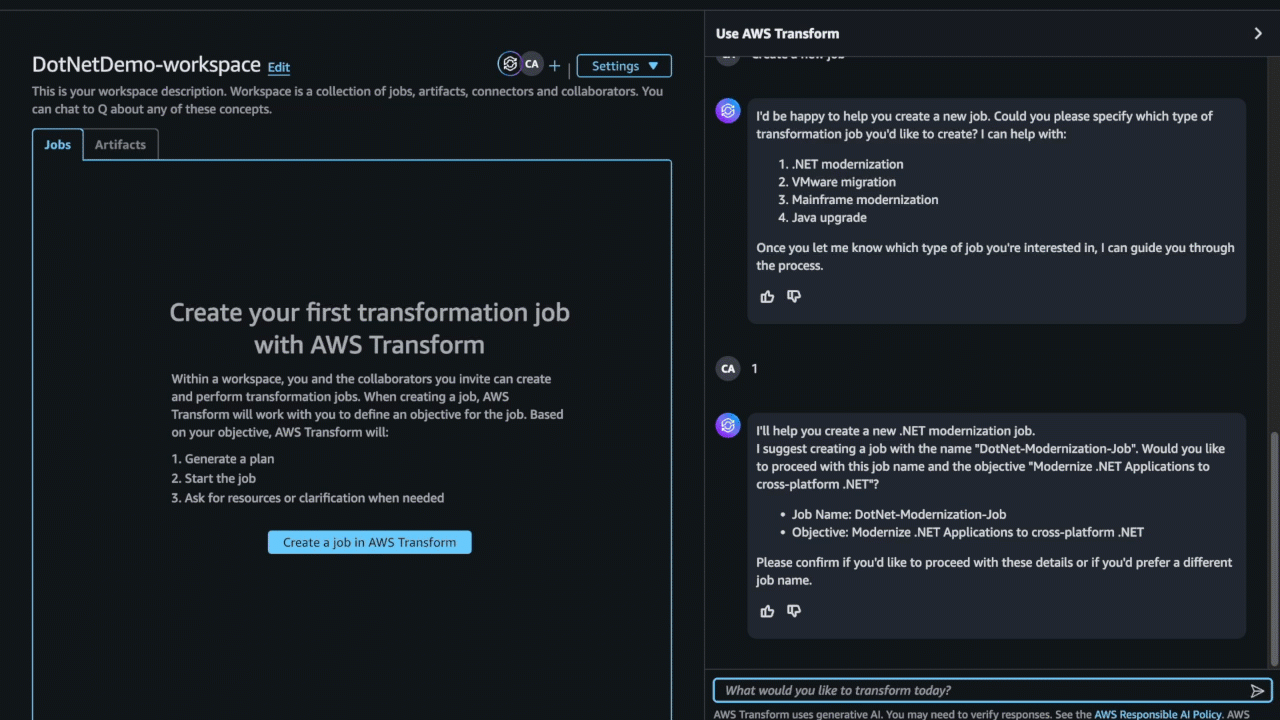Thumbs down the job type list response
1280x720 pixels.
[794, 296]
